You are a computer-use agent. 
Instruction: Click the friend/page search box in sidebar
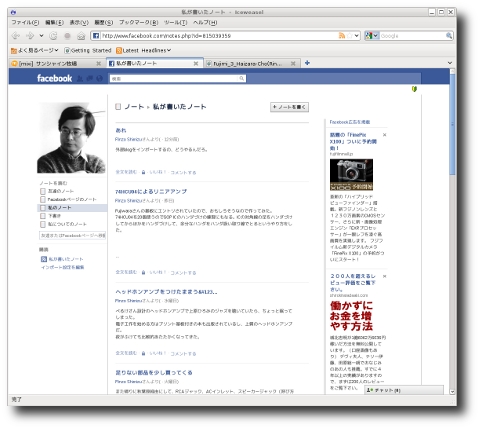coord(72,236)
